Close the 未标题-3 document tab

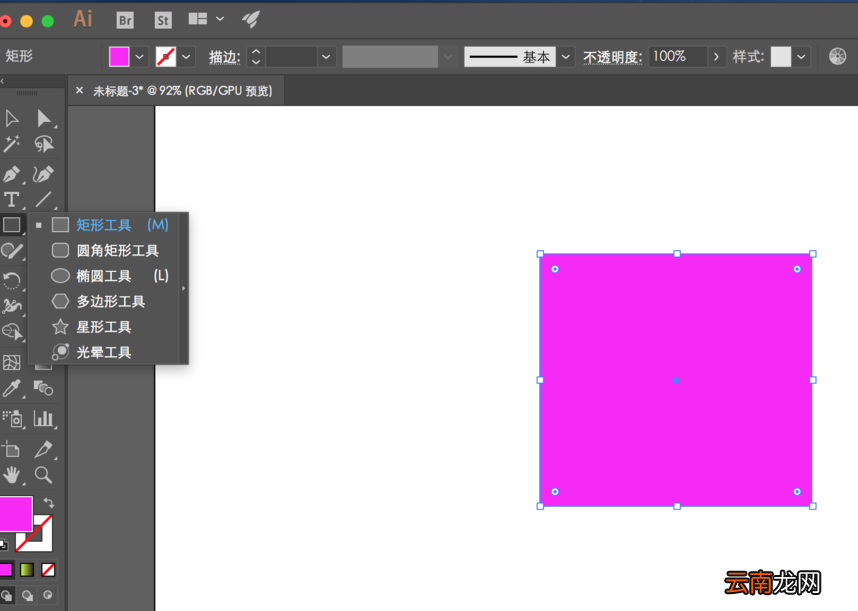pyautogui.click(x=79, y=90)
